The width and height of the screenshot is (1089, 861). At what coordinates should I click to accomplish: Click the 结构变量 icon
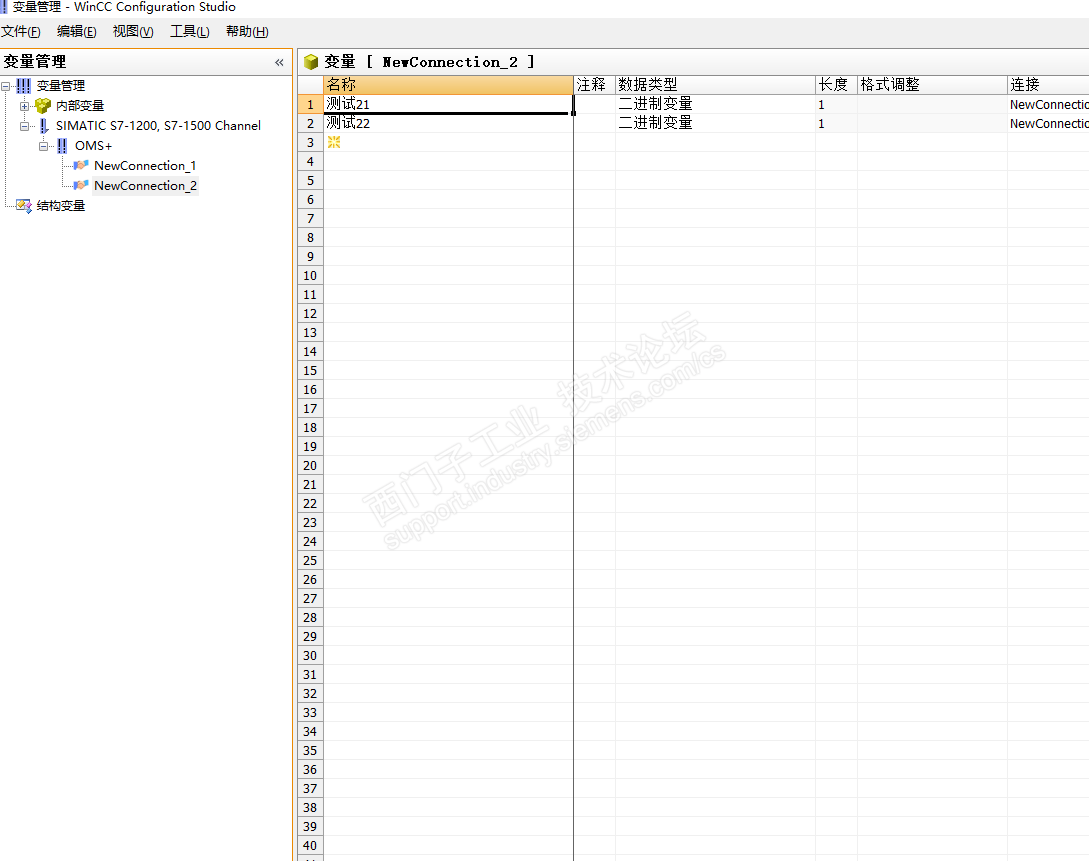point(24,206)
